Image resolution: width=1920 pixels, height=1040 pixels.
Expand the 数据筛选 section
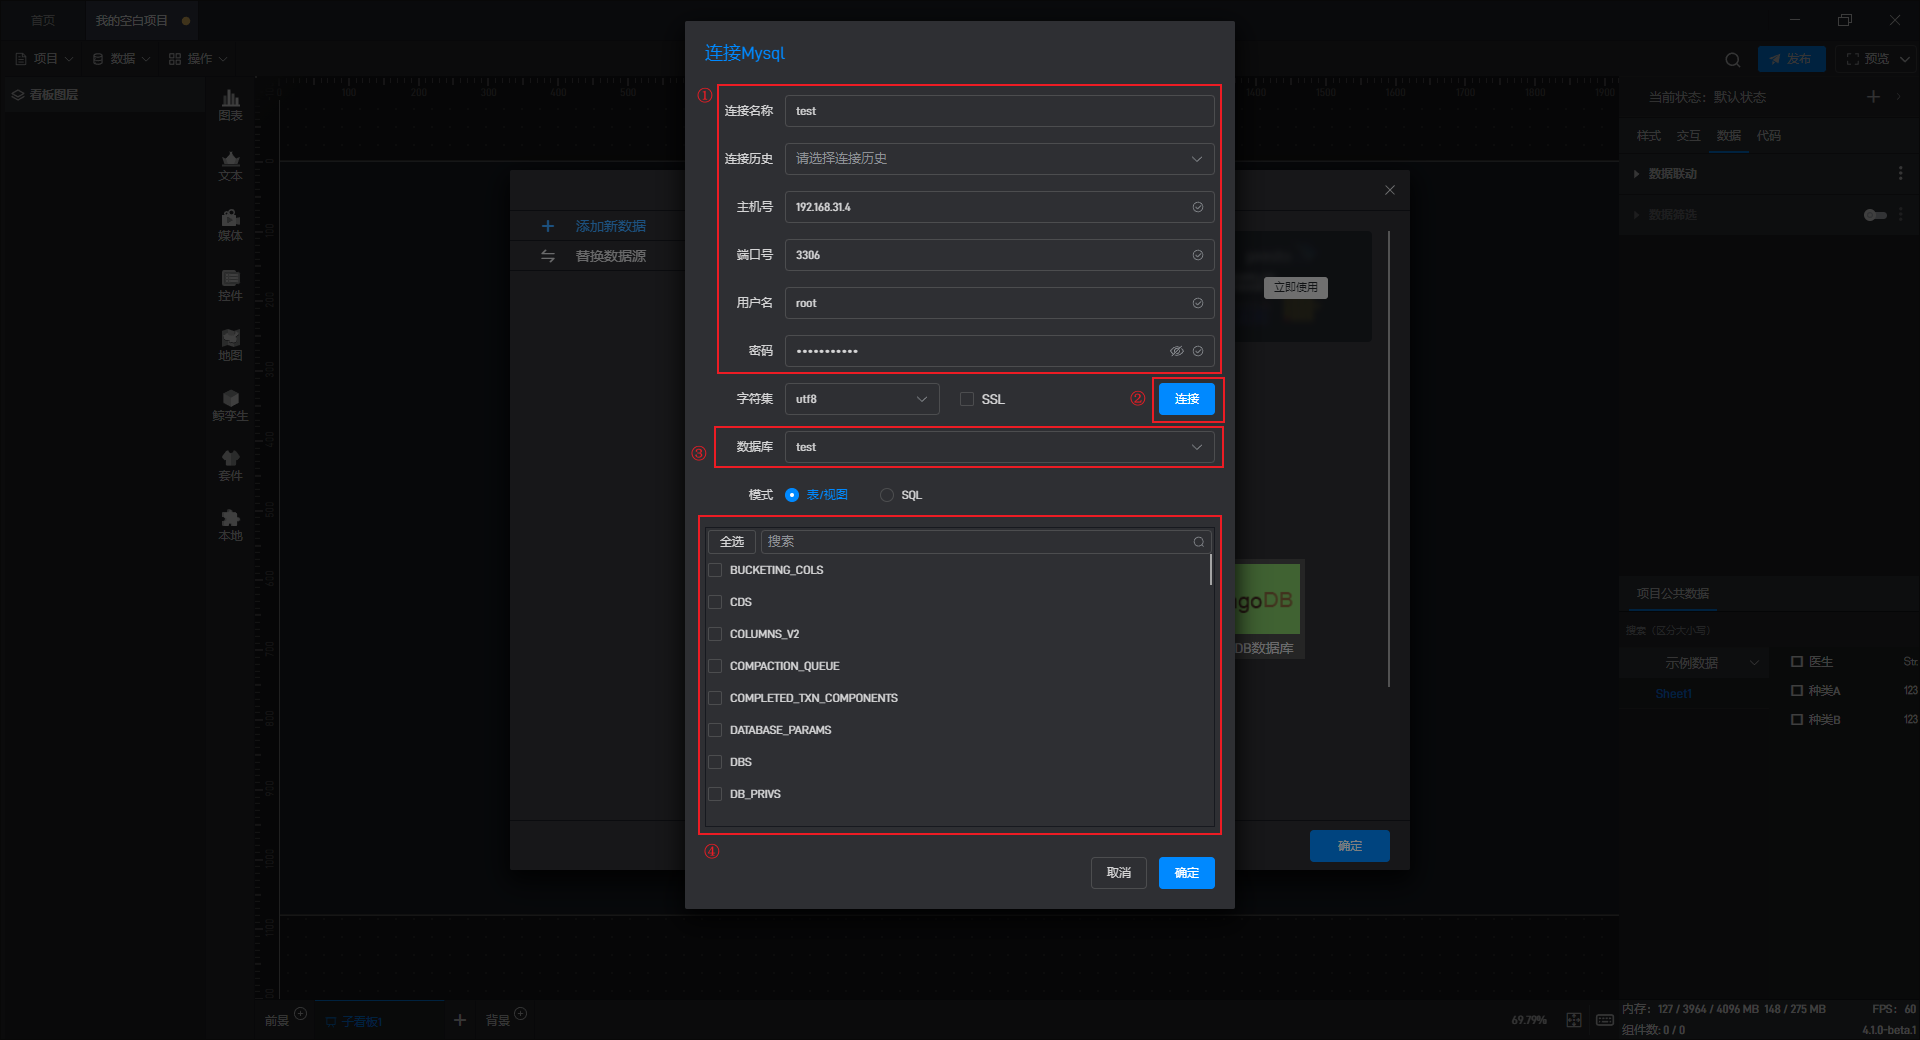(1636, 215)
